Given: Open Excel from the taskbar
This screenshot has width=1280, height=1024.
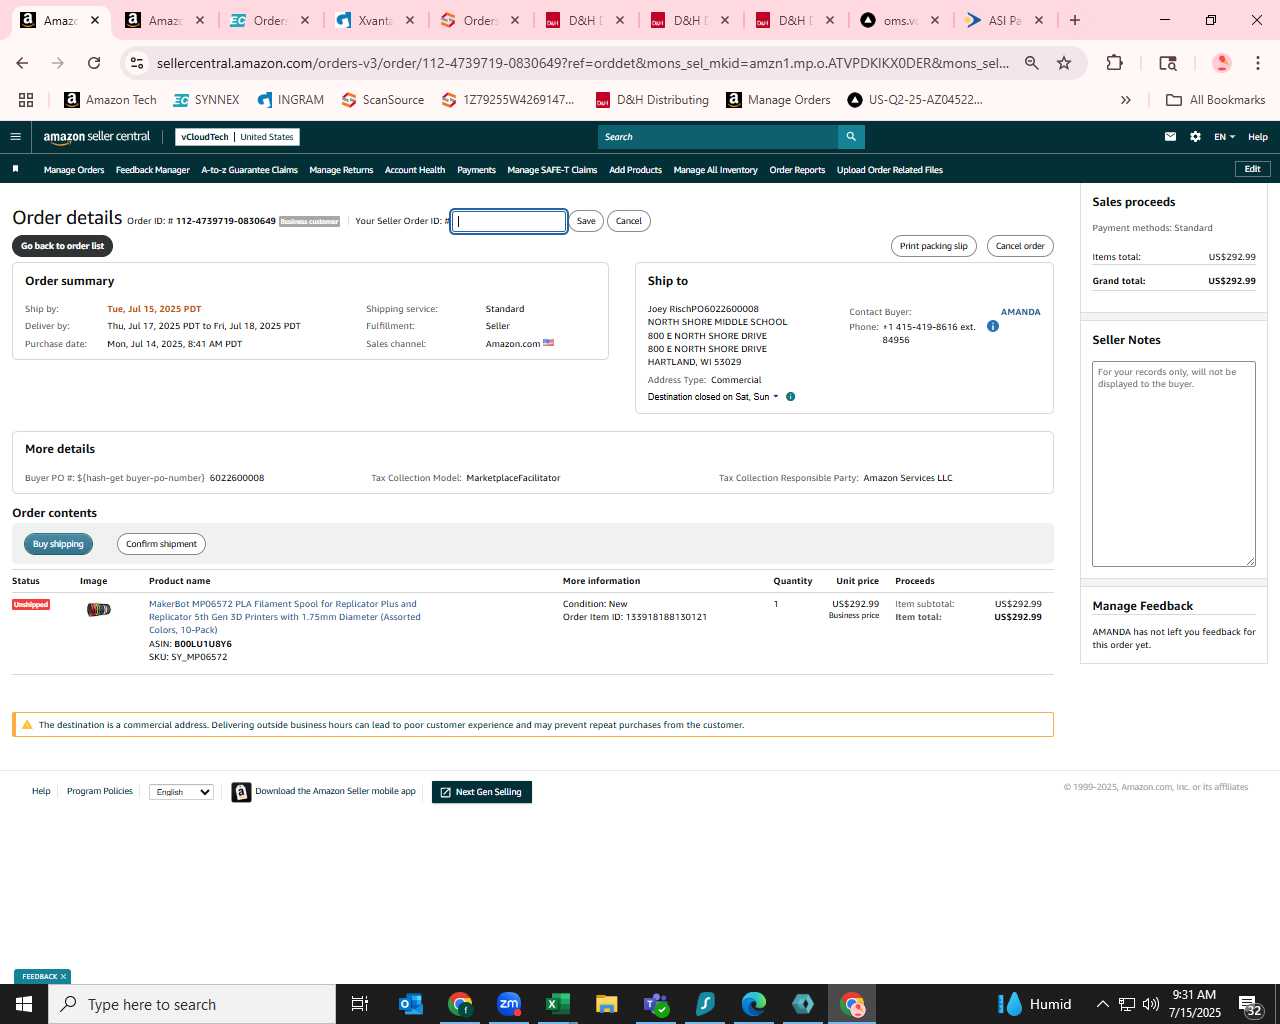Looking at the screenshot, I should coord(558,1004).
